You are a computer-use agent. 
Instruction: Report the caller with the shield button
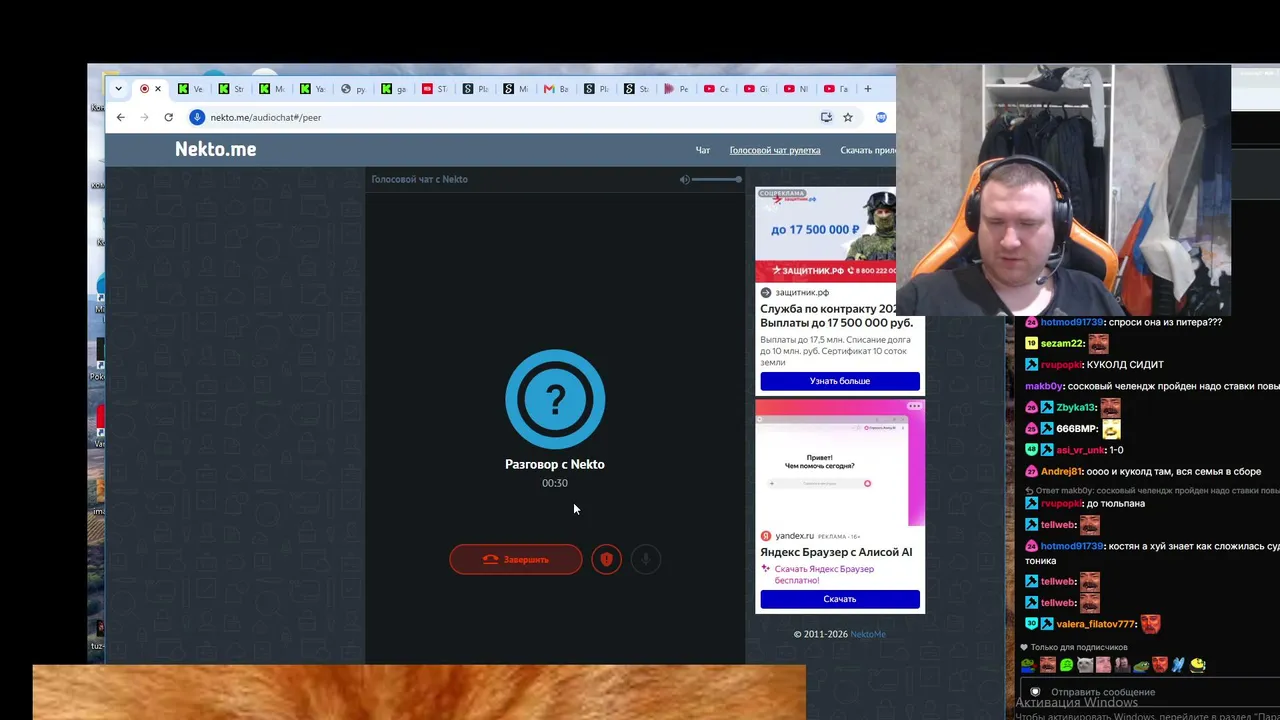pos(606,559)
